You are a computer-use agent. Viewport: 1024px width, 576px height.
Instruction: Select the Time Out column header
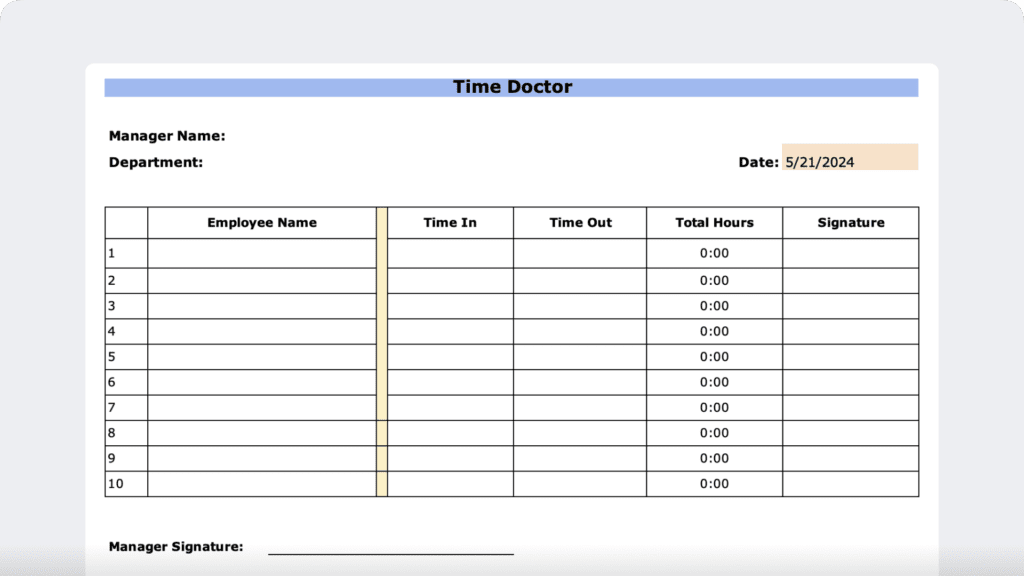pos(580,222)
